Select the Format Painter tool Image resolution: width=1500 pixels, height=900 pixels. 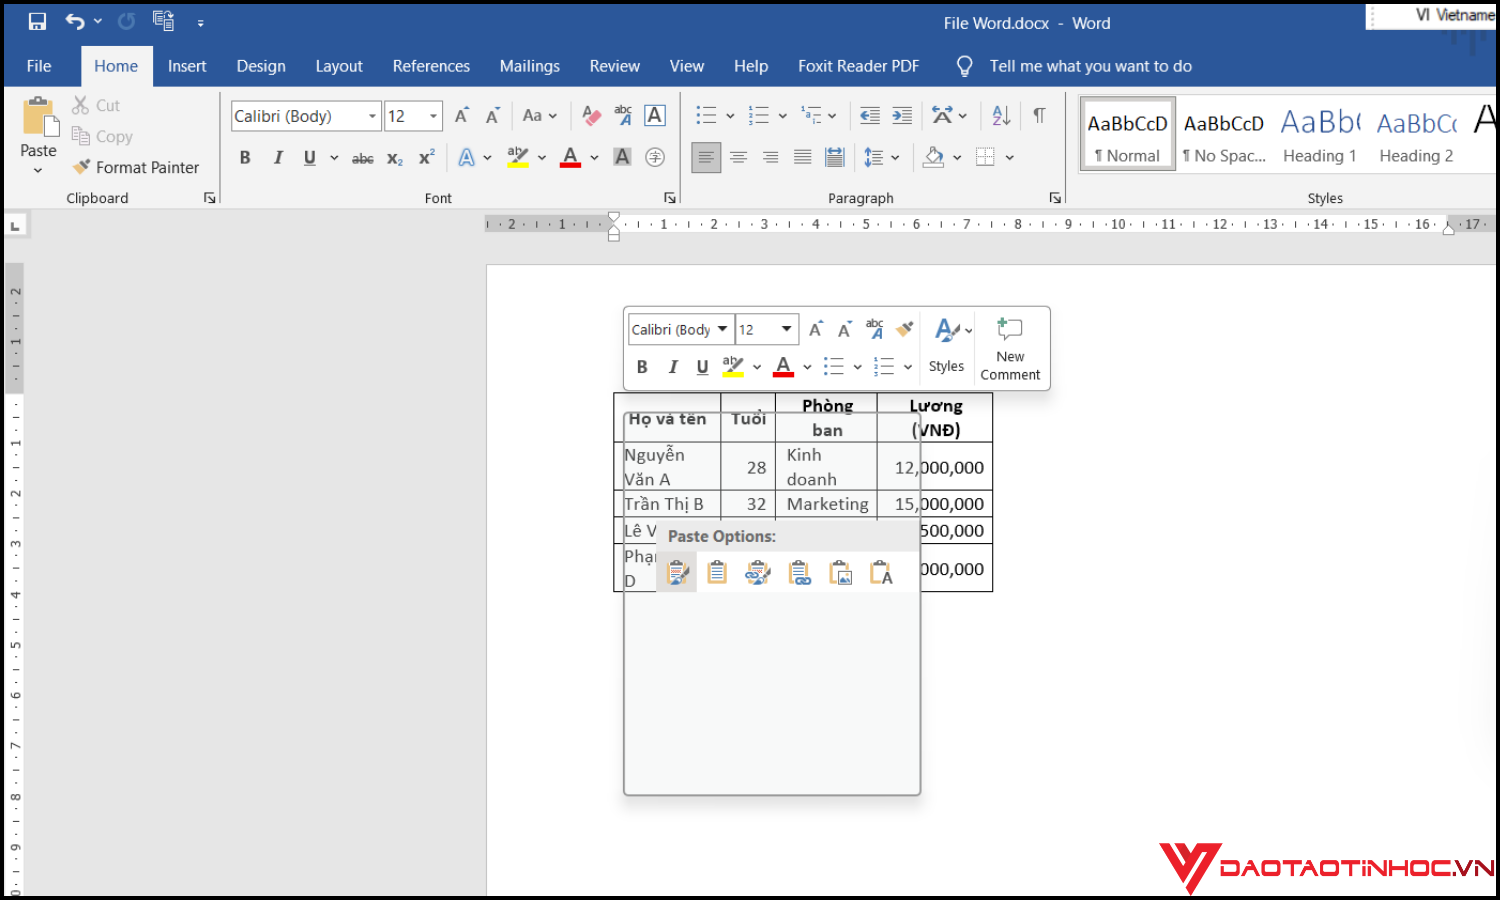[x=136, y=167]
